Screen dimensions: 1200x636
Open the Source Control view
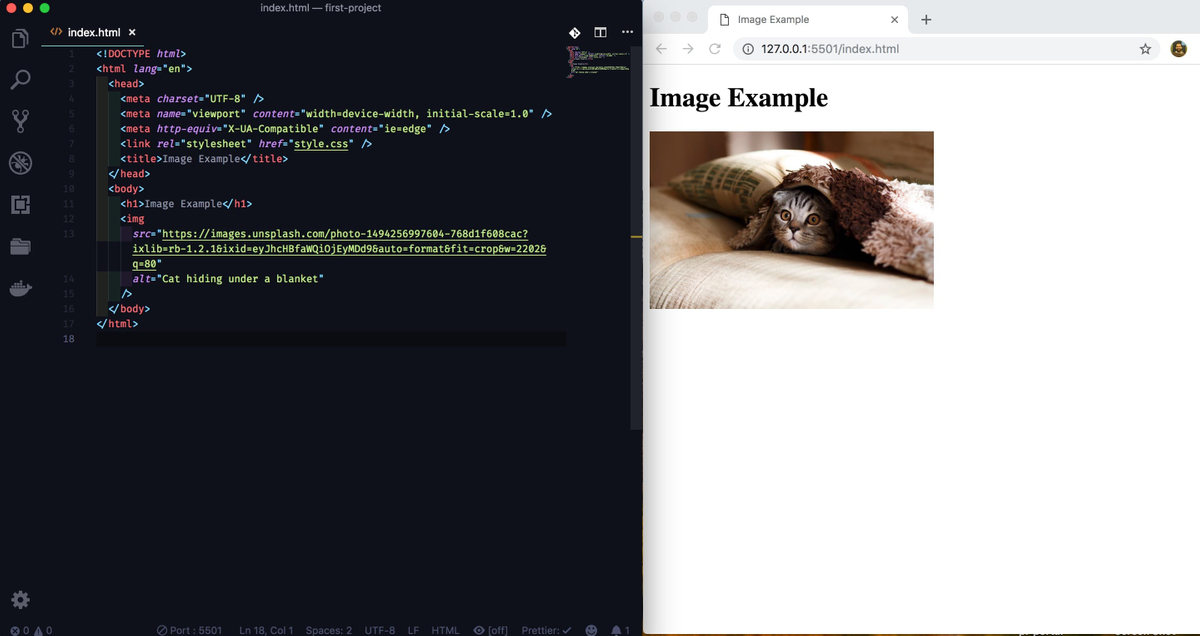[21, 121]
